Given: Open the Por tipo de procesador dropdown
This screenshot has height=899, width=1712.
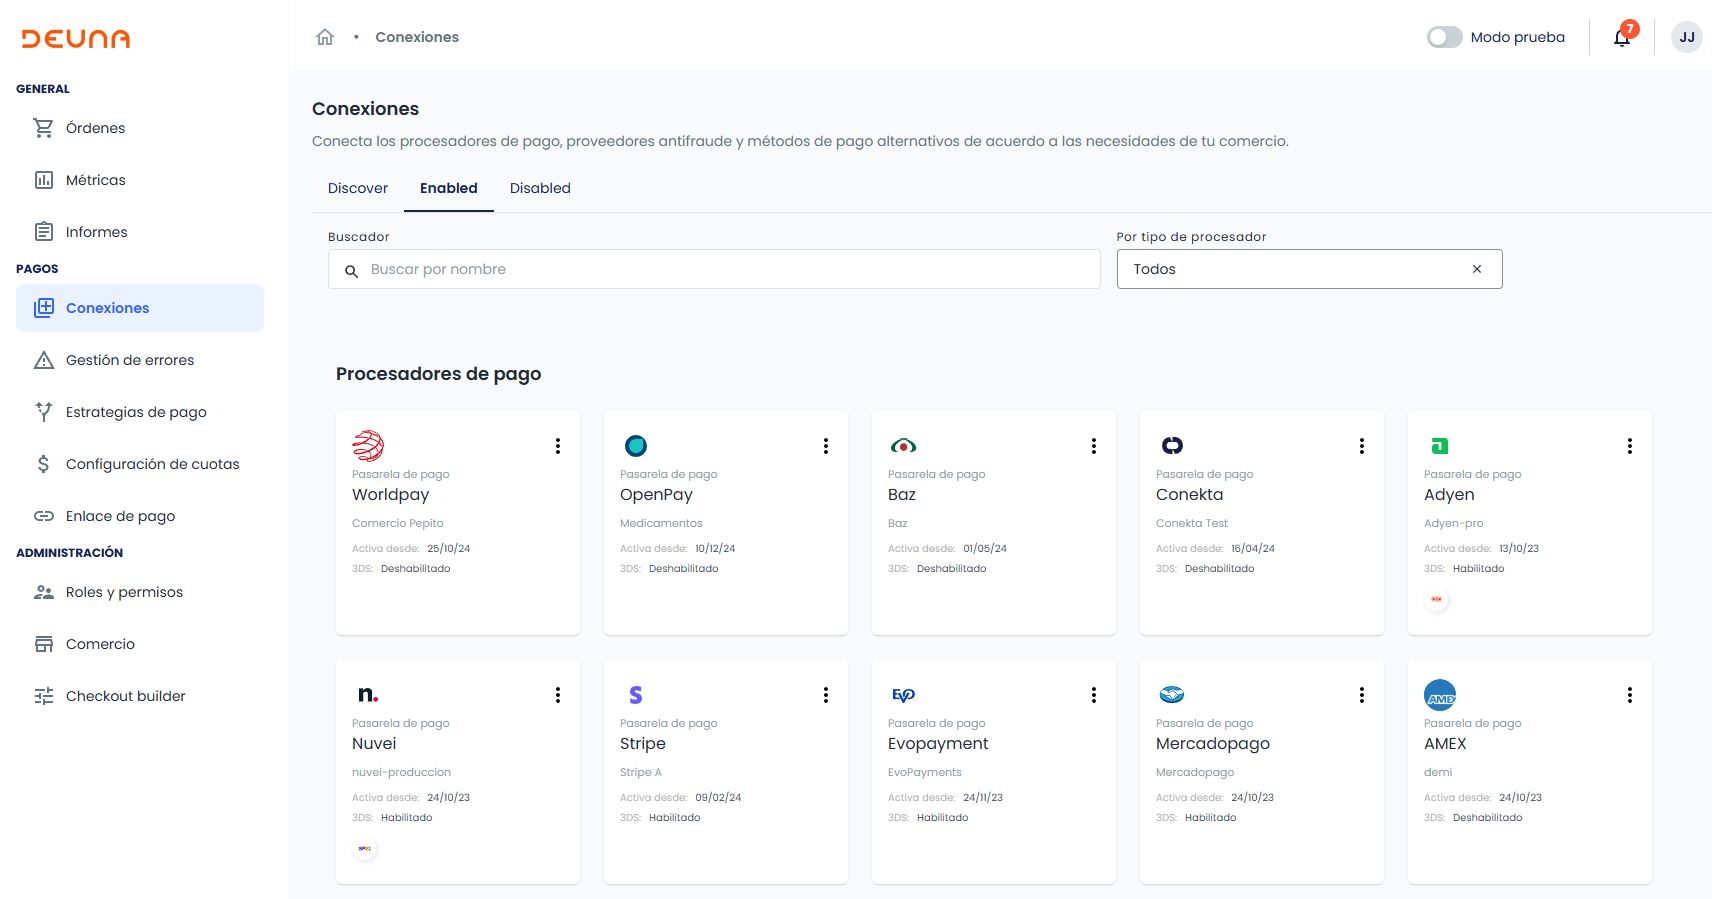Looking at the screenshot, I should click(1309, 269).
